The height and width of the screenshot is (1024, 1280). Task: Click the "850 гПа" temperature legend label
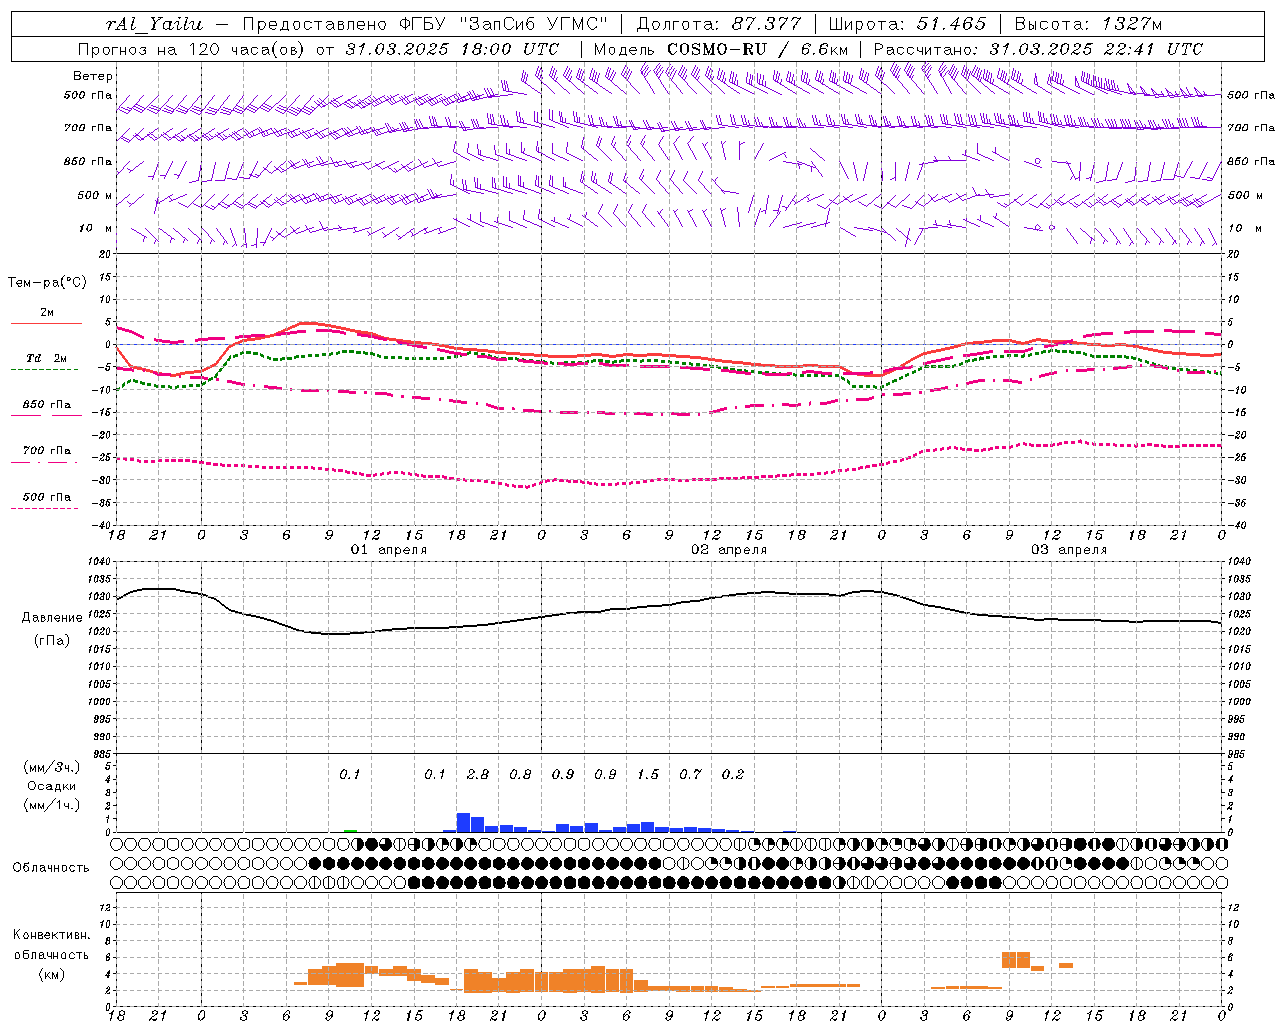click(47, 405)
